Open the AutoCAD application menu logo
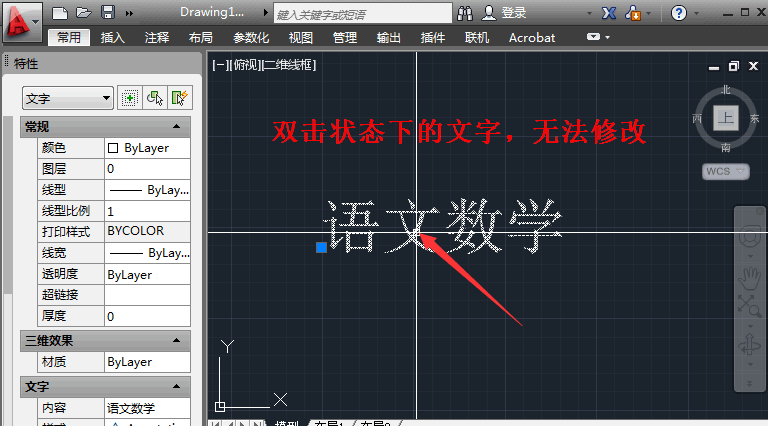The image size is (768, 426). point(22,22)
